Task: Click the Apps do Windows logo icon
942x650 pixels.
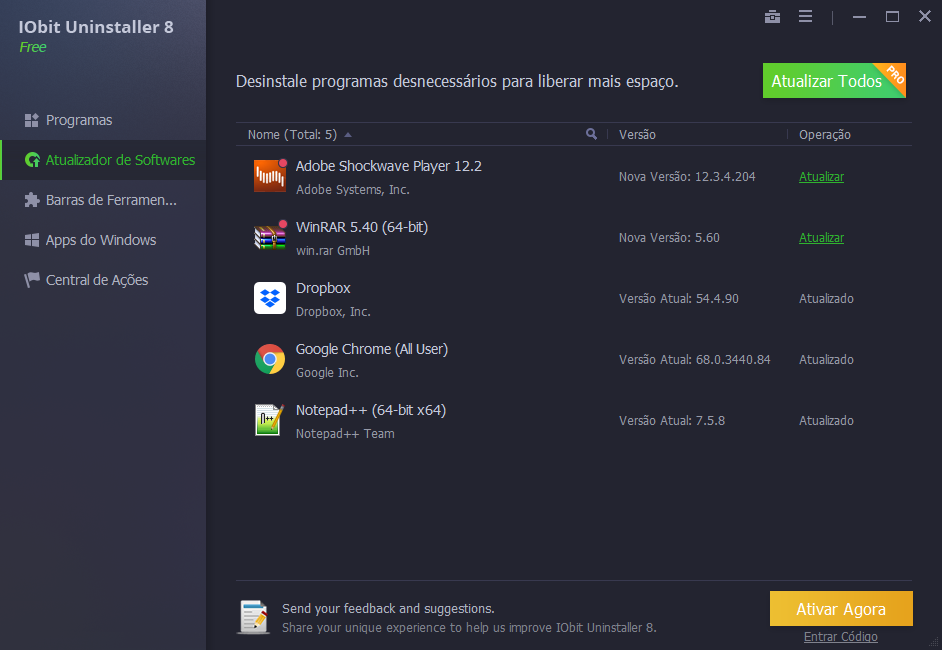Action: [31, 240]
